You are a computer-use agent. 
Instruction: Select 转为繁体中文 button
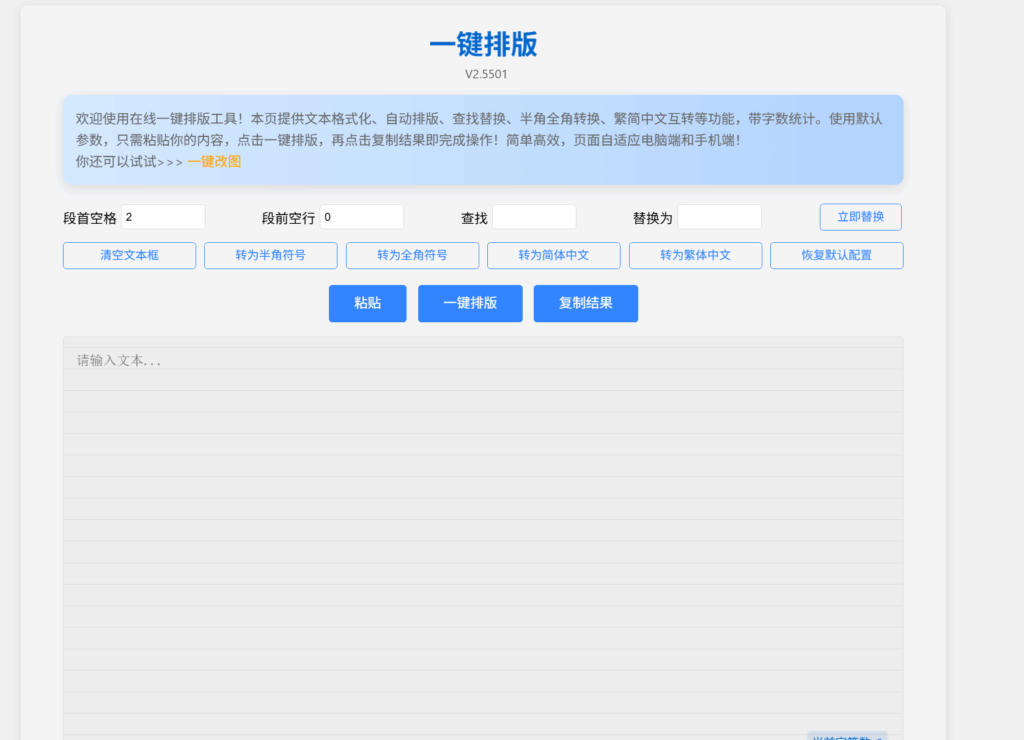[x=695, y=255]
